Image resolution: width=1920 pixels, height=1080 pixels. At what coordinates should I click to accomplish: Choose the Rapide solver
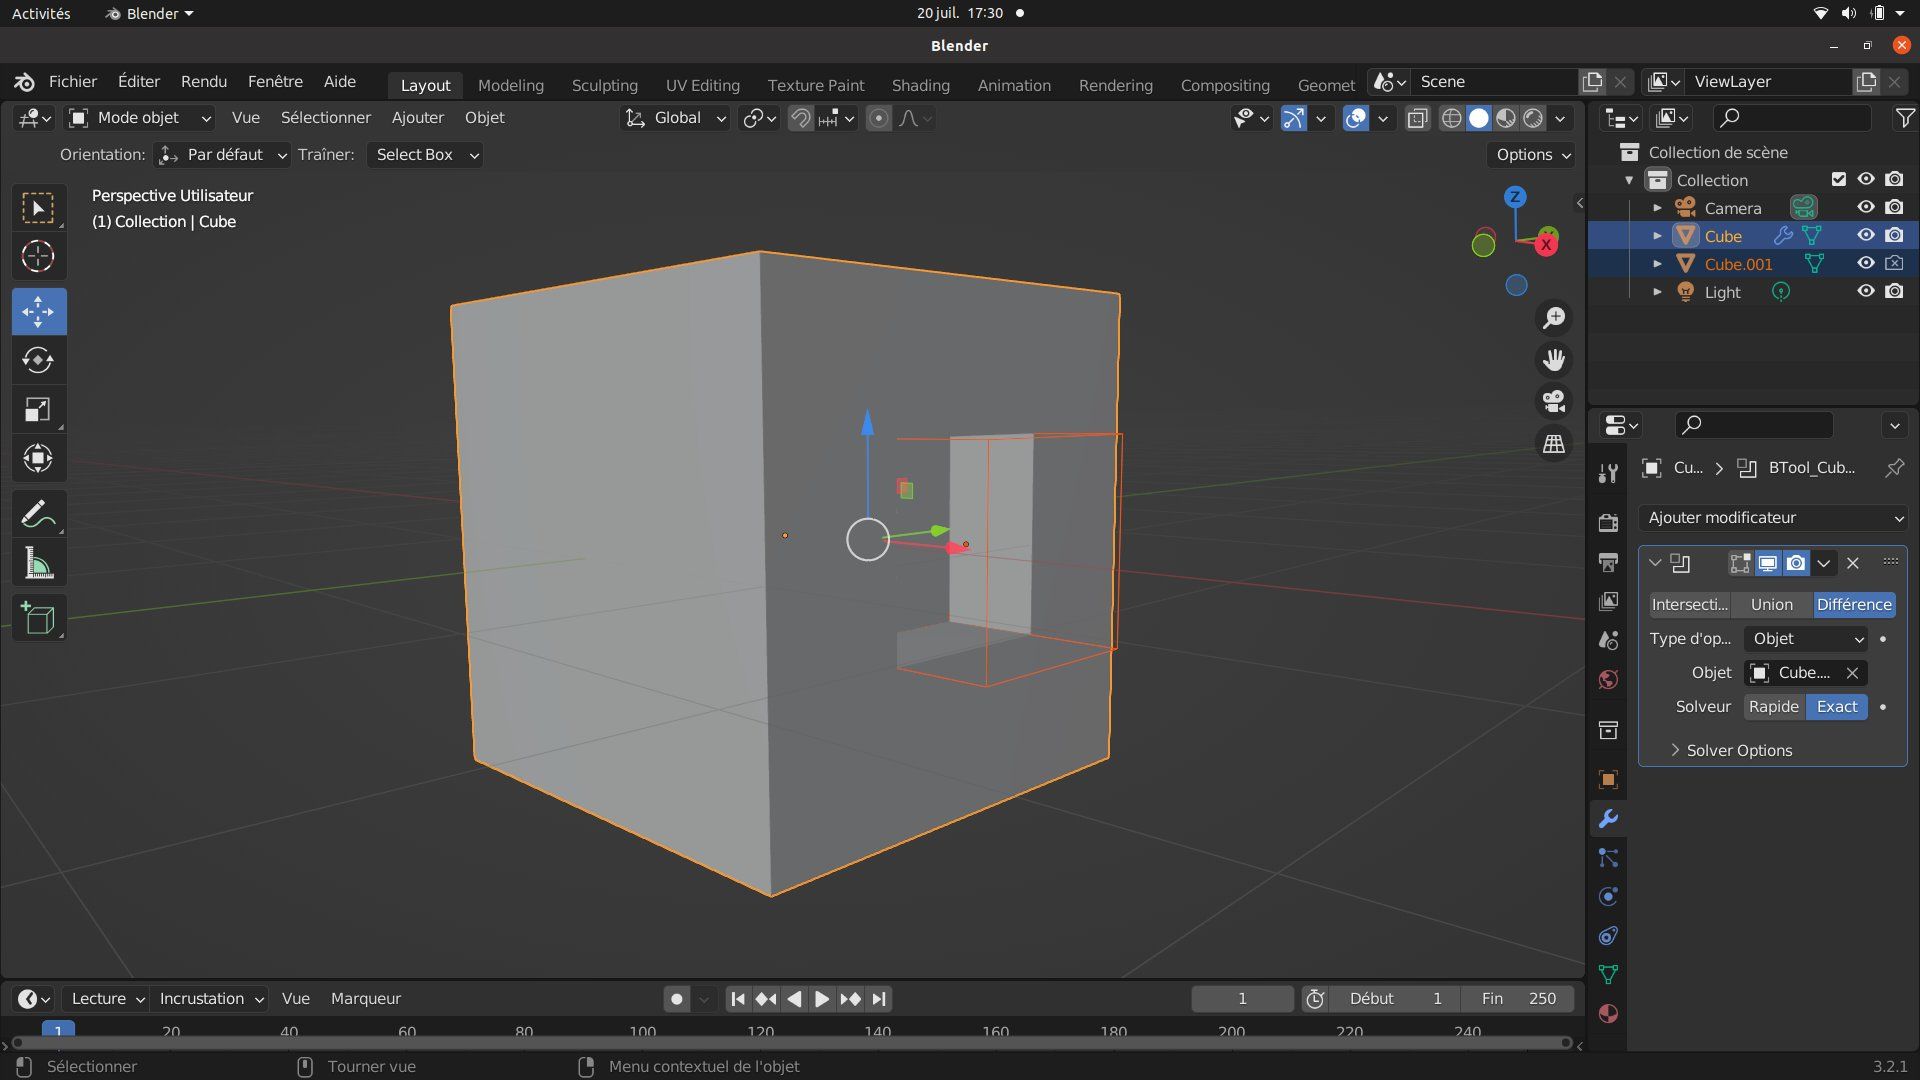(x=1774, y=707)
